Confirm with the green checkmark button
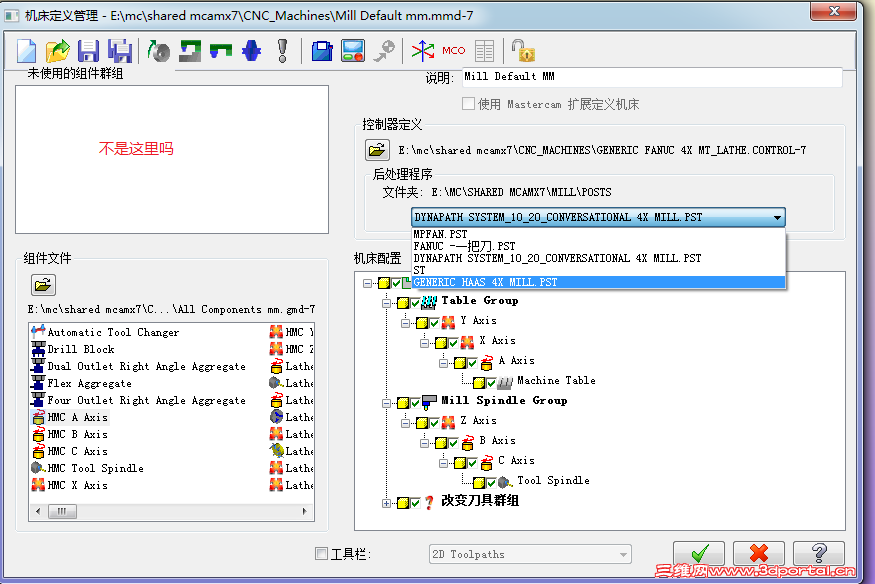This screenshot has height=584, width=875. tap(699, 553)
